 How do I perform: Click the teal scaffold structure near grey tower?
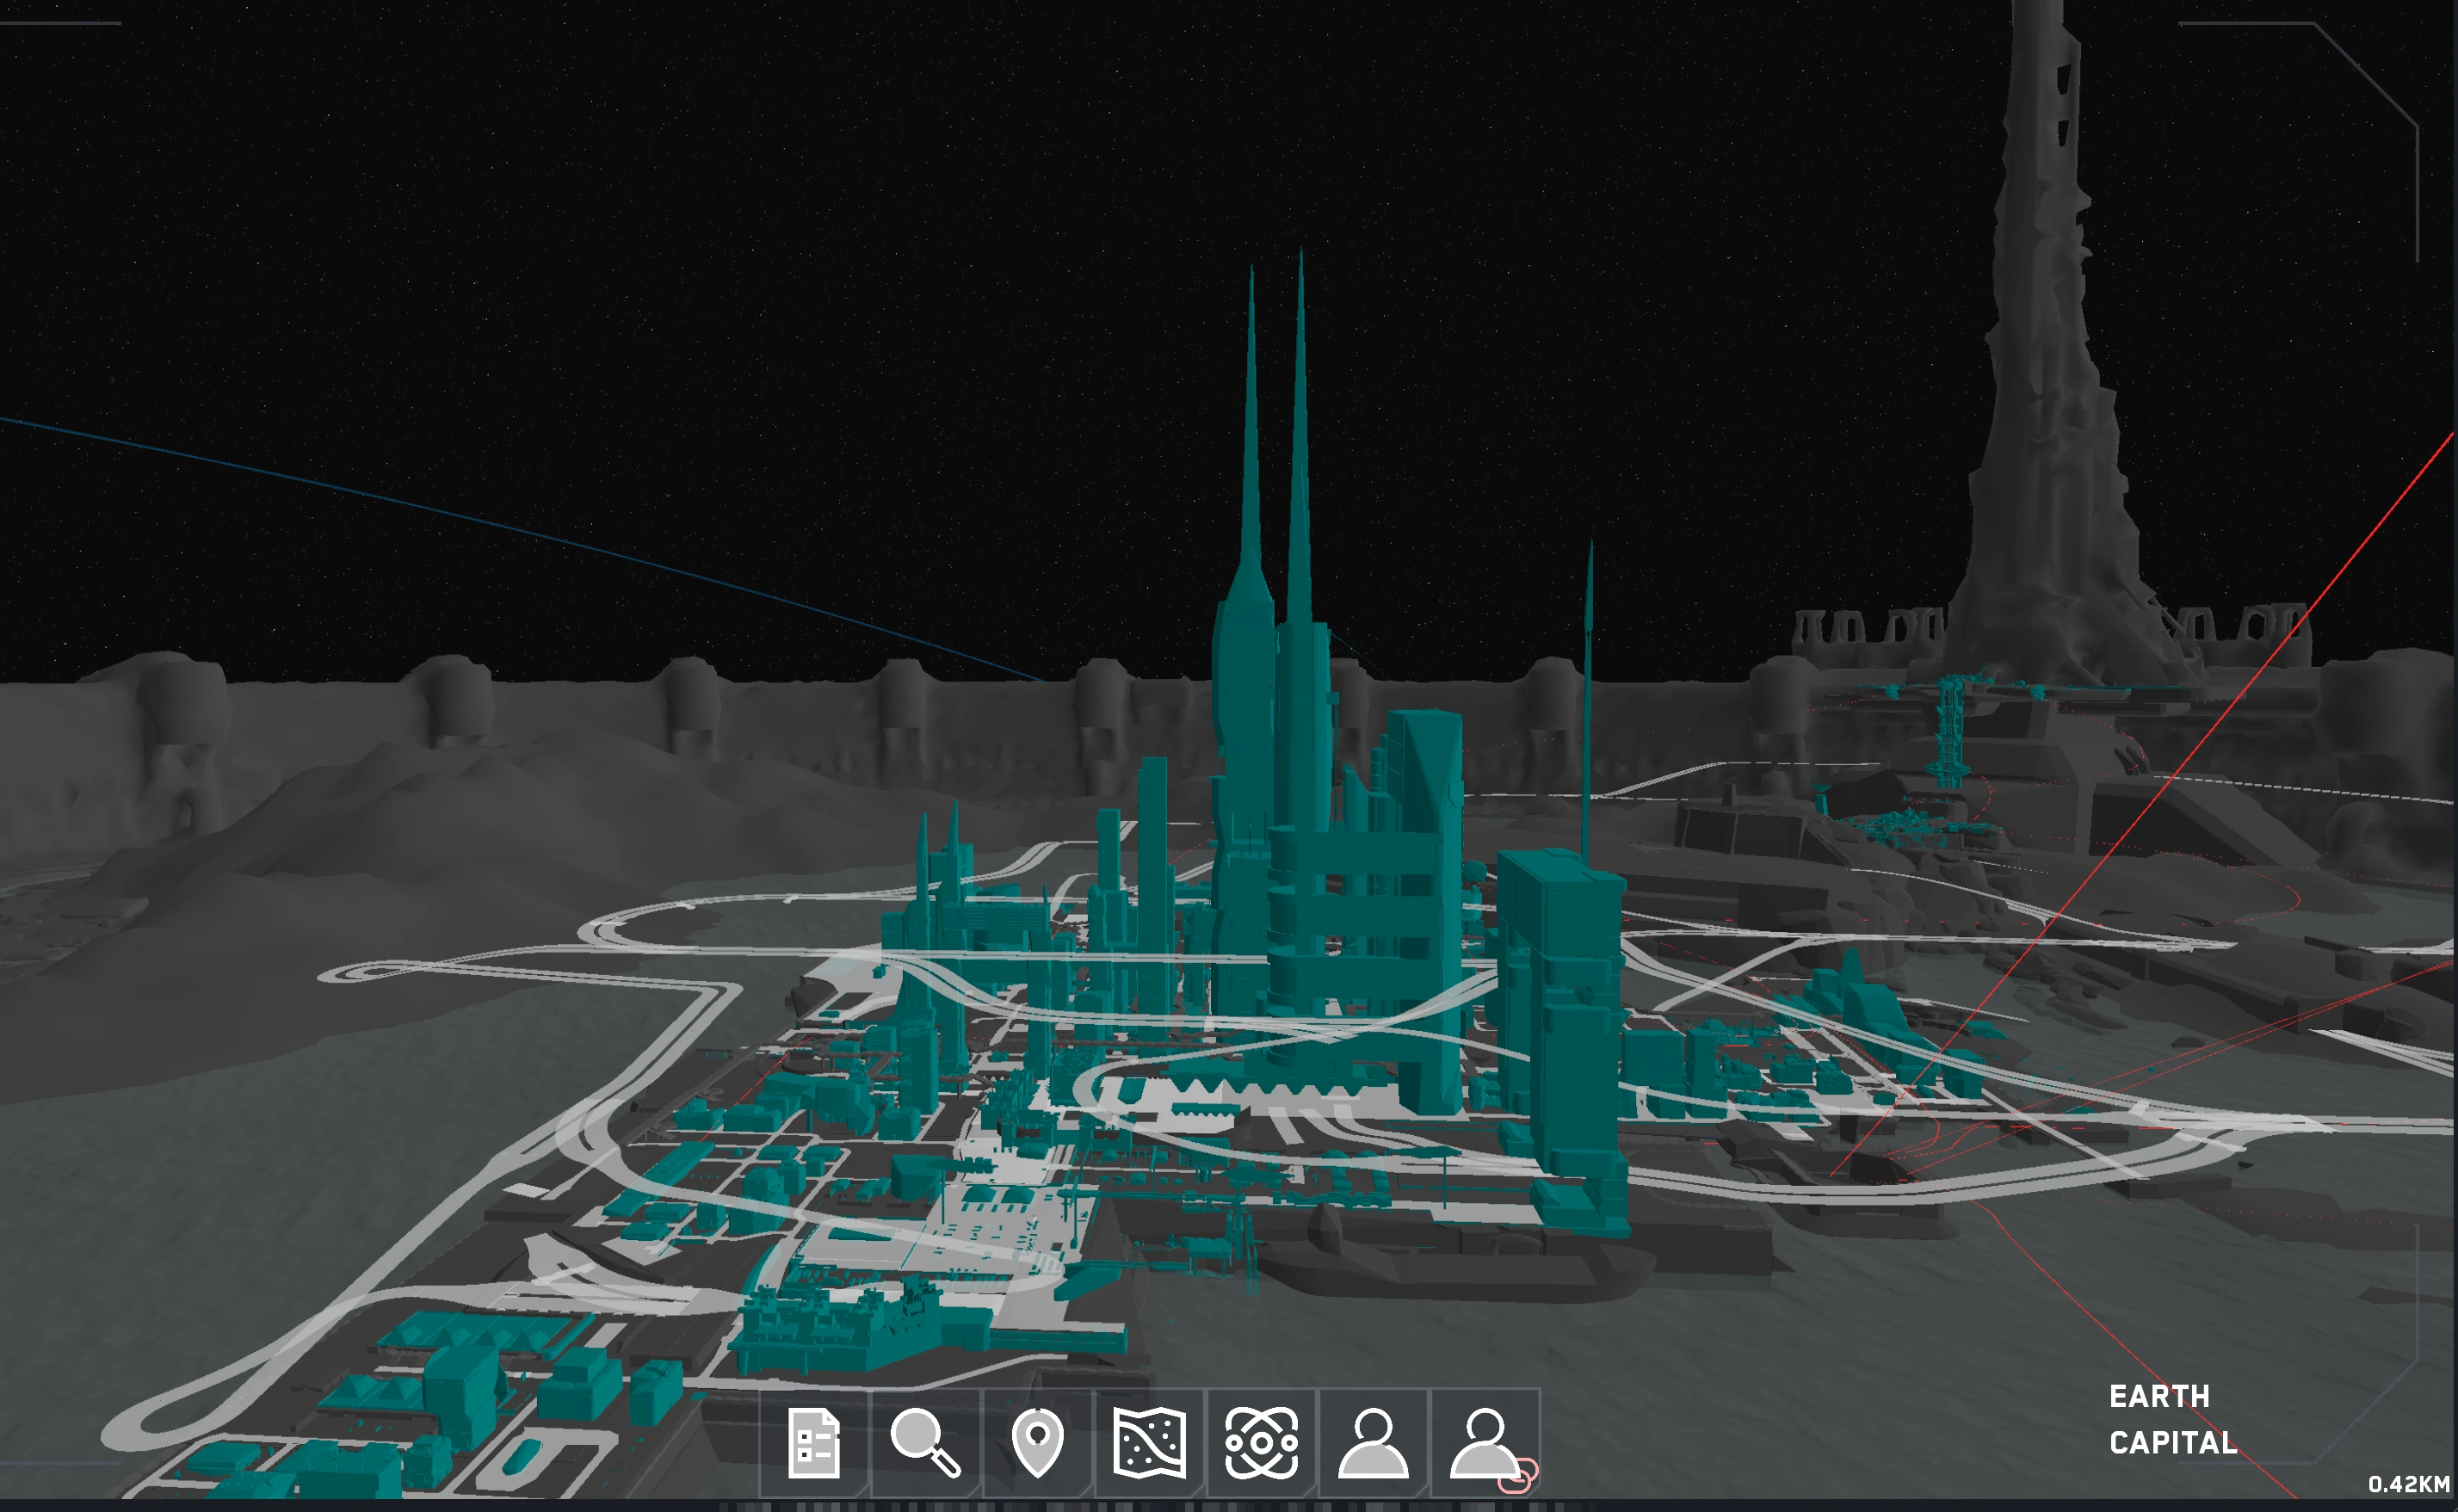[x=1950, y=730]
